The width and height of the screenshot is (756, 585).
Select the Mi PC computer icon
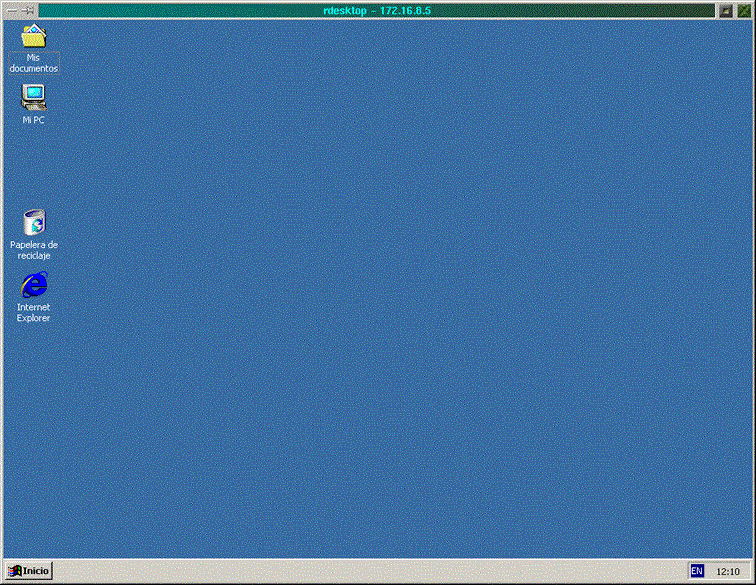click(34, 97)
